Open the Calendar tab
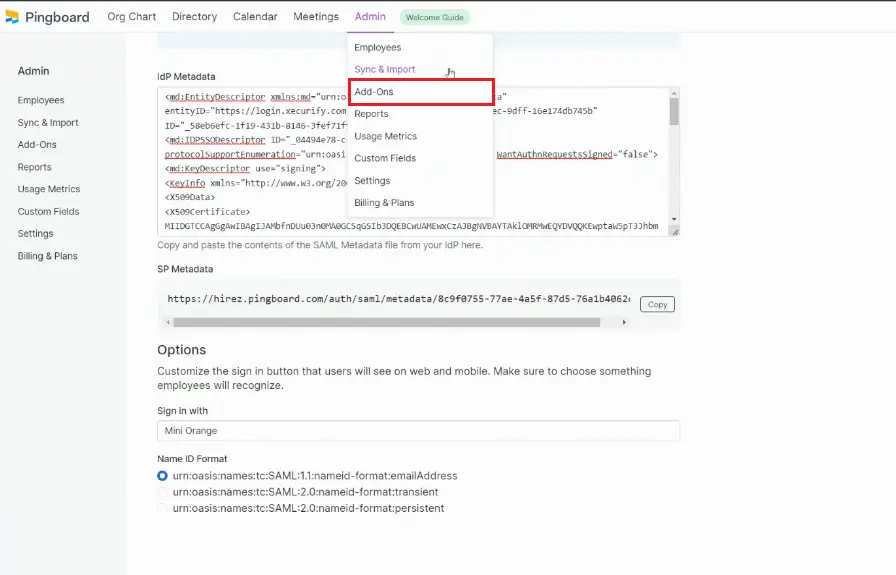 [x=255, y=17]
